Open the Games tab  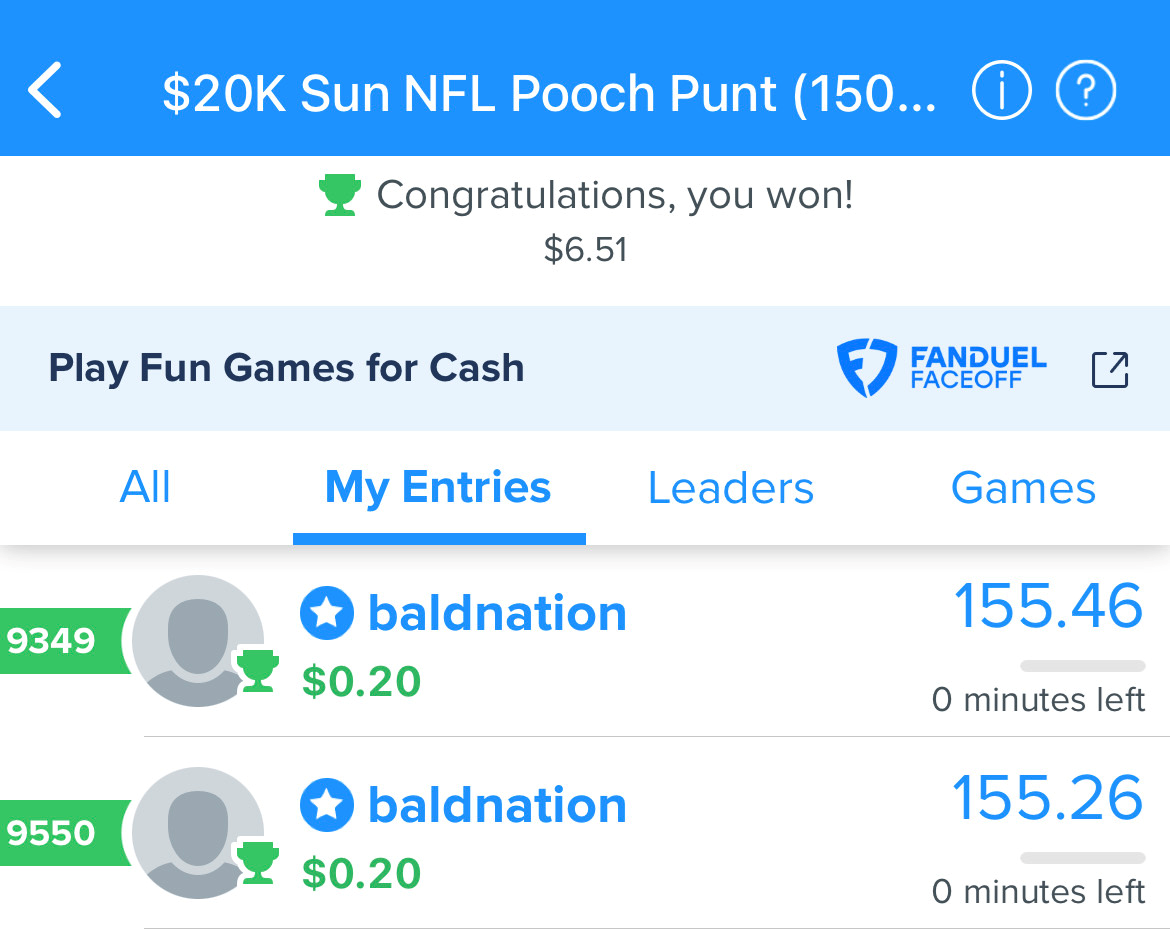pos(1024,487)
